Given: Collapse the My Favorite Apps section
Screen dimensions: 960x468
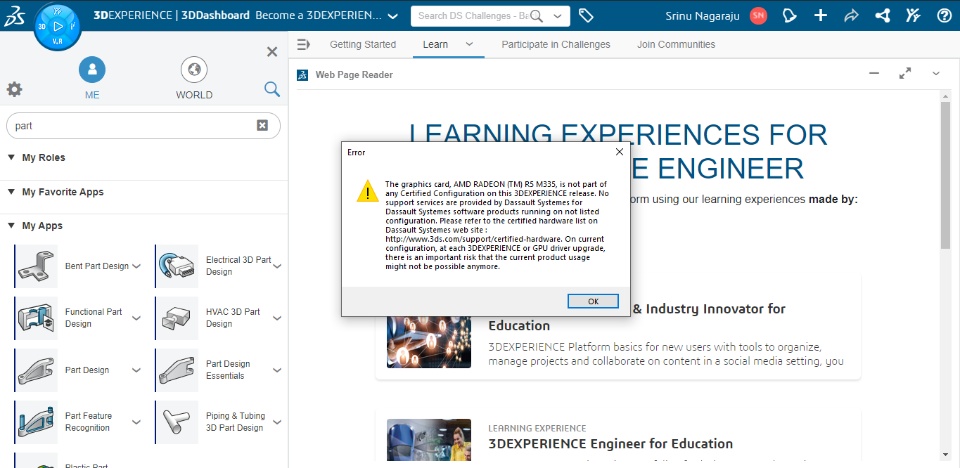Looking at the screenshot, I should click(x=11, y=192).
